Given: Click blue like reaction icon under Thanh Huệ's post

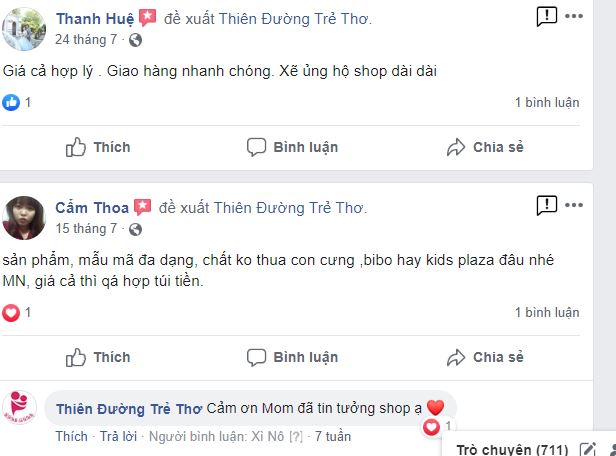Looking at the screenshot, I should pos(11,103).
